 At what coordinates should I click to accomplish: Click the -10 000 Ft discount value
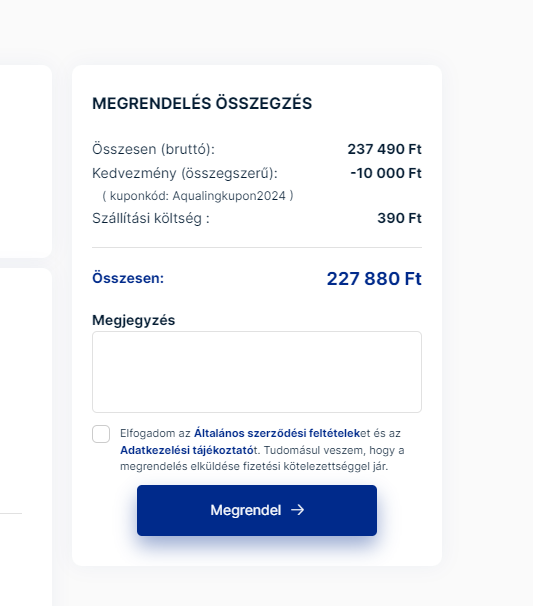coord(386,173)
